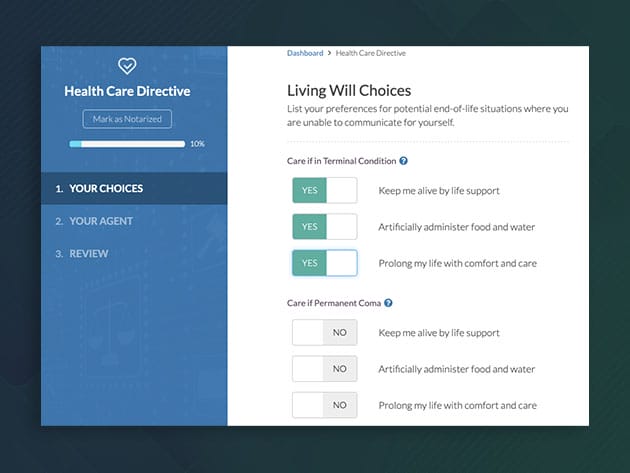630x473 pixels.
Task: Enable permanent coma life support switch
Action: 324,332
